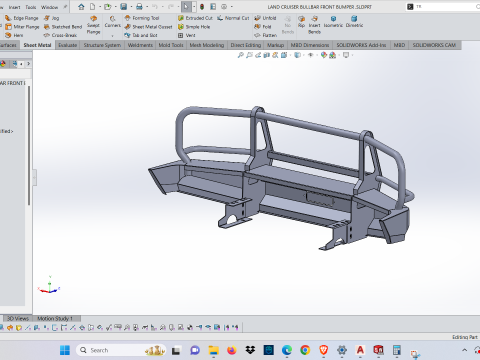Open the Tools menu
Image resolution: width=480 pixels, height=360 pixels.
(x=31, y=7)
